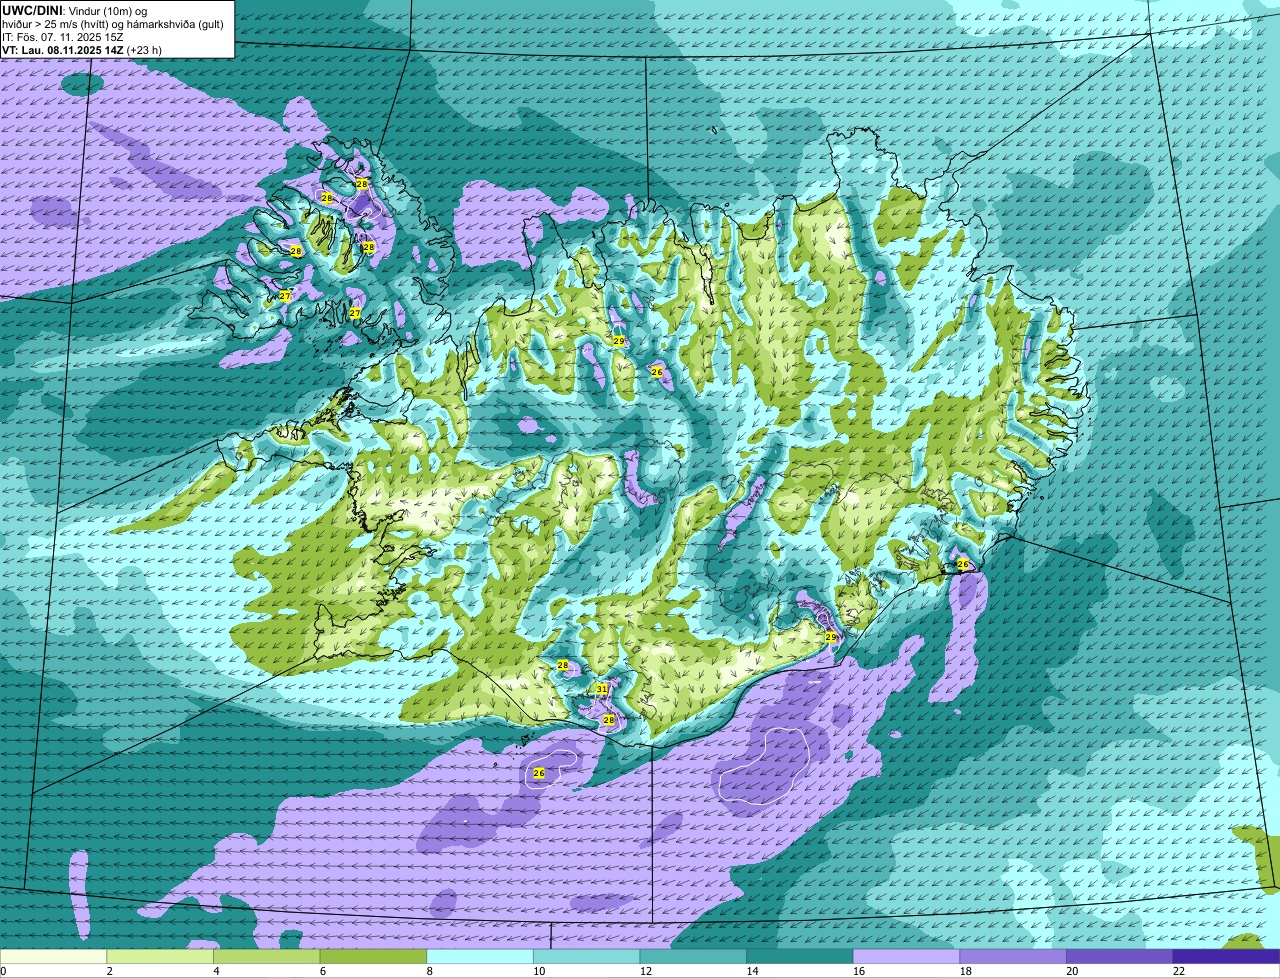Pick the 8–10 m/s pale cyan segment
Viewport: 1280px width, 978px height.
pyautogui.click(x=480, y=956)
